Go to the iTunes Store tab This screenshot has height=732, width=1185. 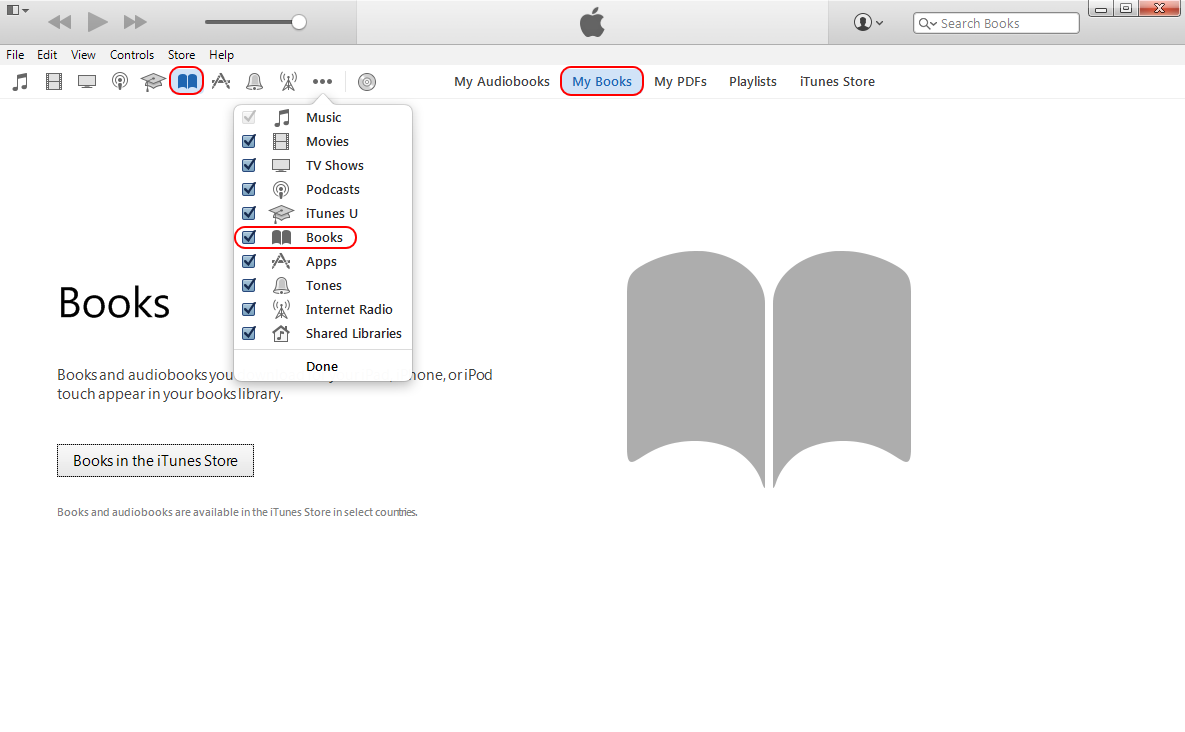click(837, 82)
